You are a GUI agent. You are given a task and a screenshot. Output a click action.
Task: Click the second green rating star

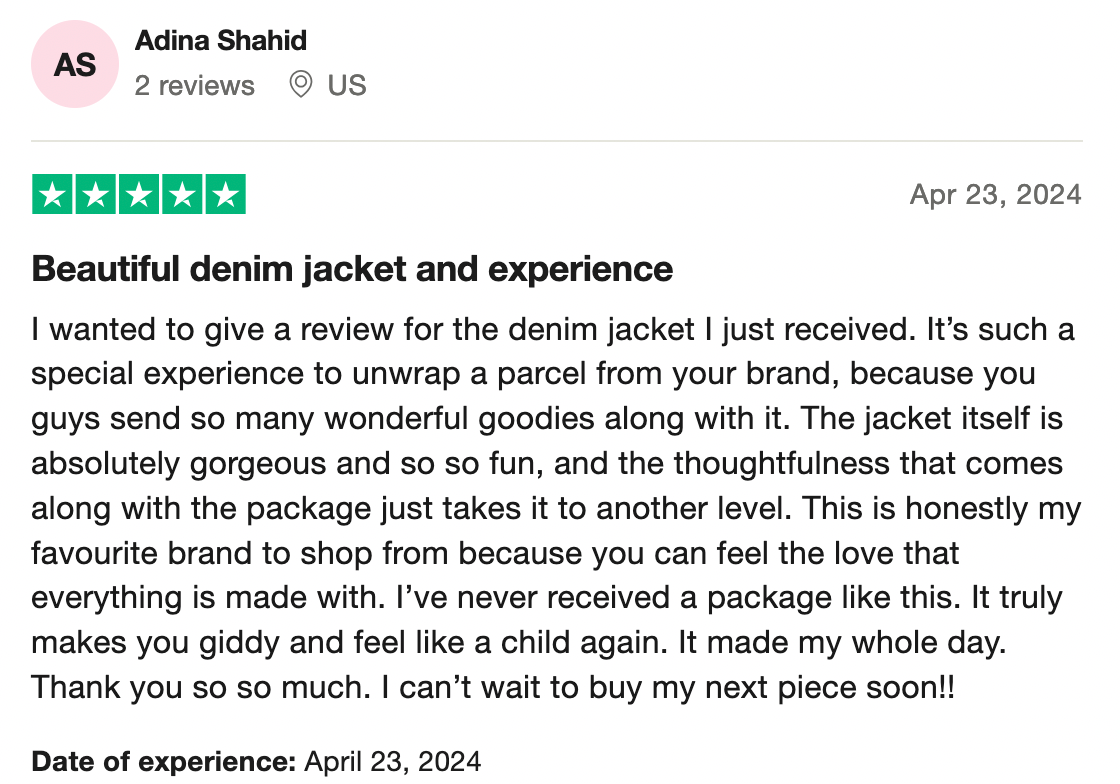tap(96, 194)
